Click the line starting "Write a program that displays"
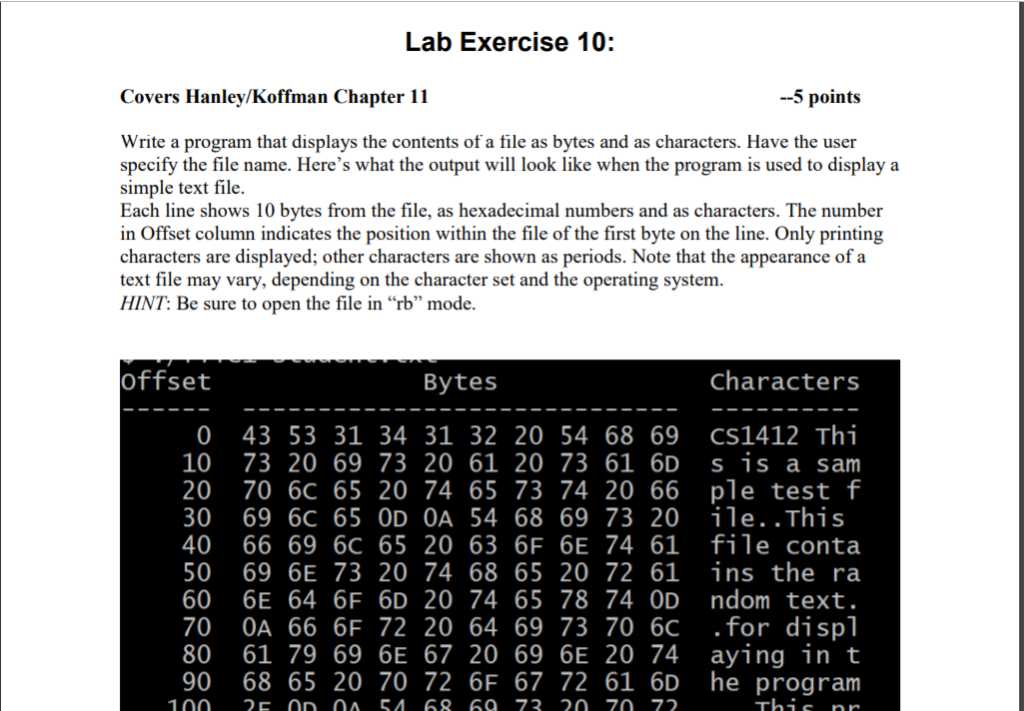 point(488,142)
